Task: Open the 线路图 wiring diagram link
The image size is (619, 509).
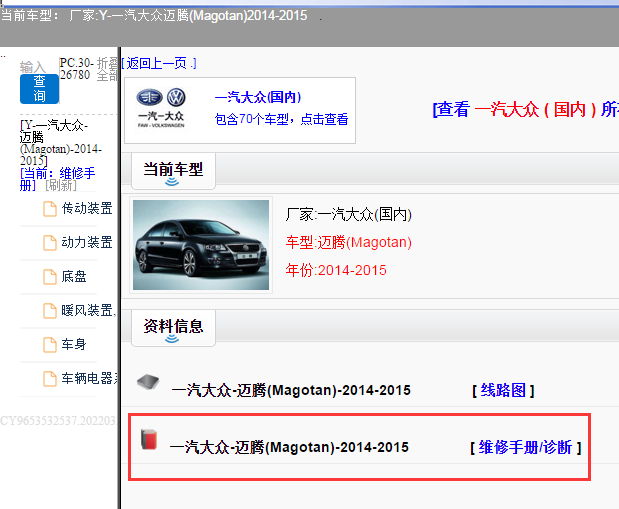Action: [x=503, y=391]
